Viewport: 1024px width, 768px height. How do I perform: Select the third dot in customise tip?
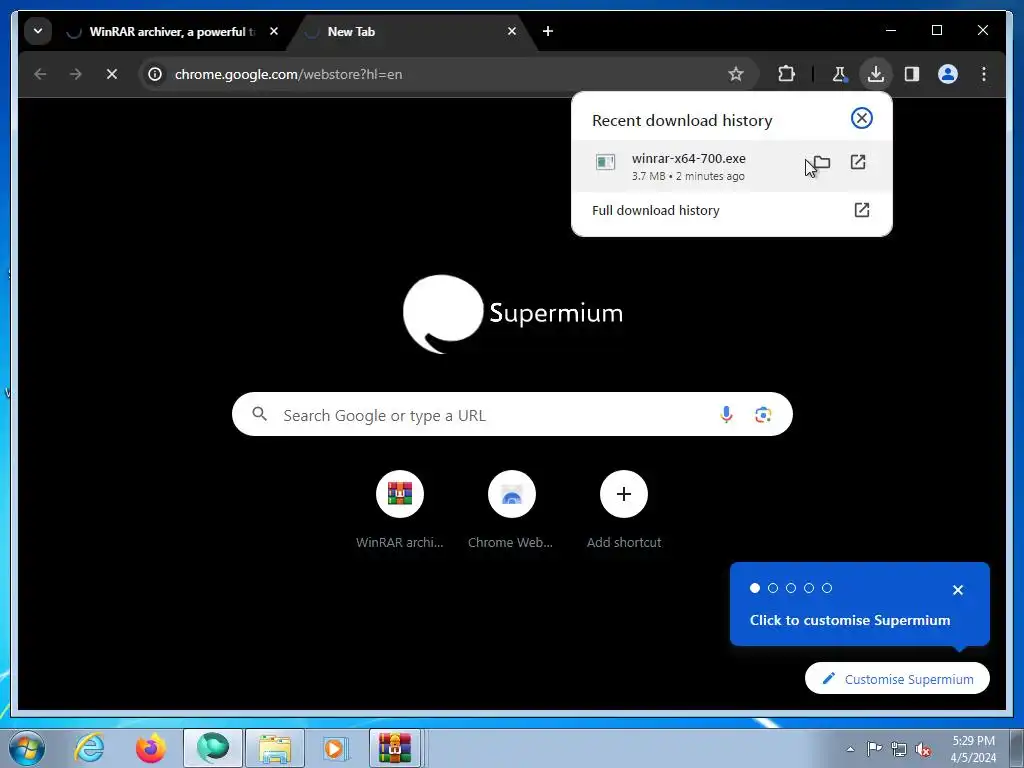(791, 588)
